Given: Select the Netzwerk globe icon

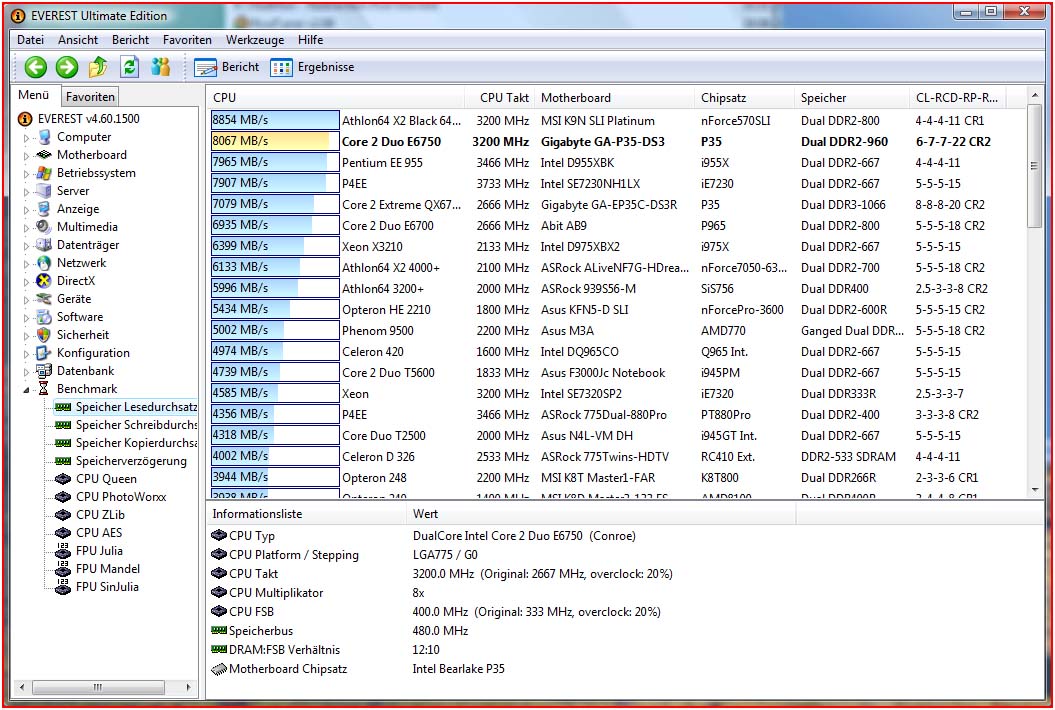Looking at the screenshot, I should [44, 262].
